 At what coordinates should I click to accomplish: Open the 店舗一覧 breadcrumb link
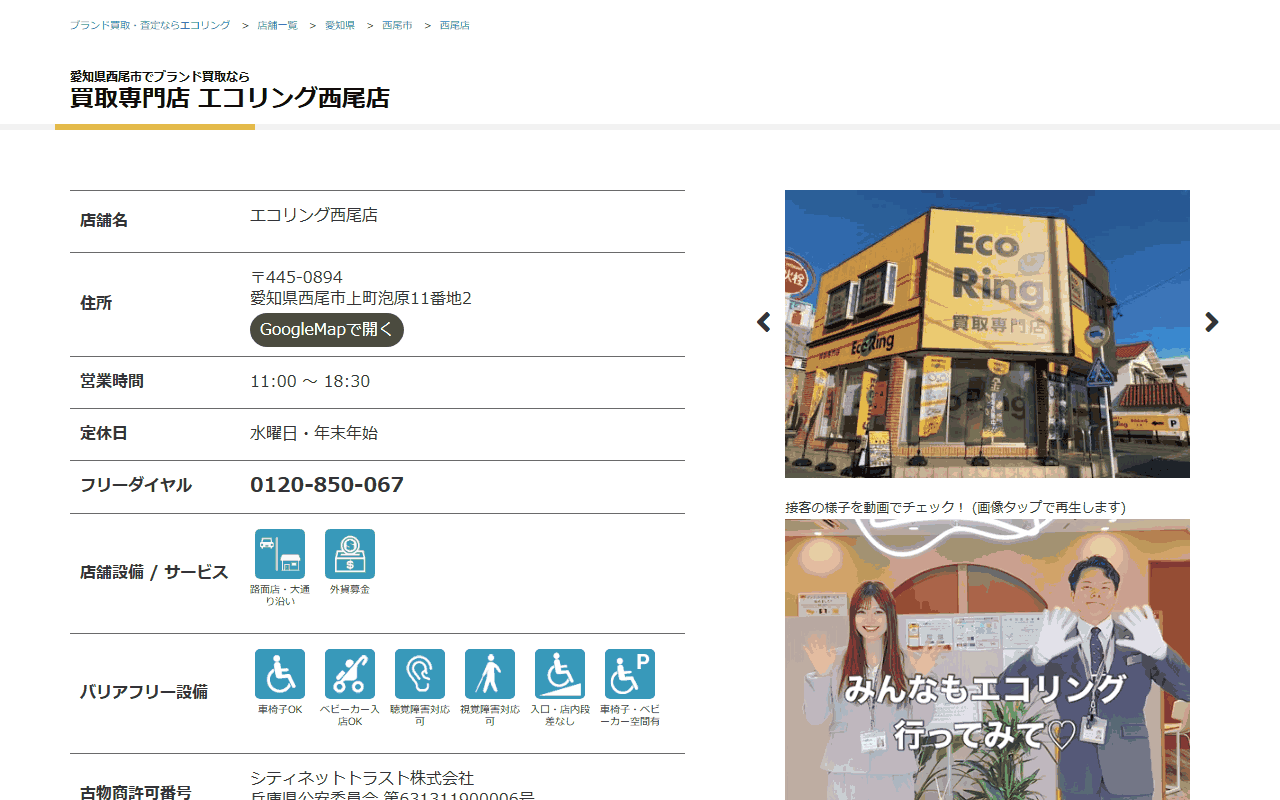[x=277, y=25]
